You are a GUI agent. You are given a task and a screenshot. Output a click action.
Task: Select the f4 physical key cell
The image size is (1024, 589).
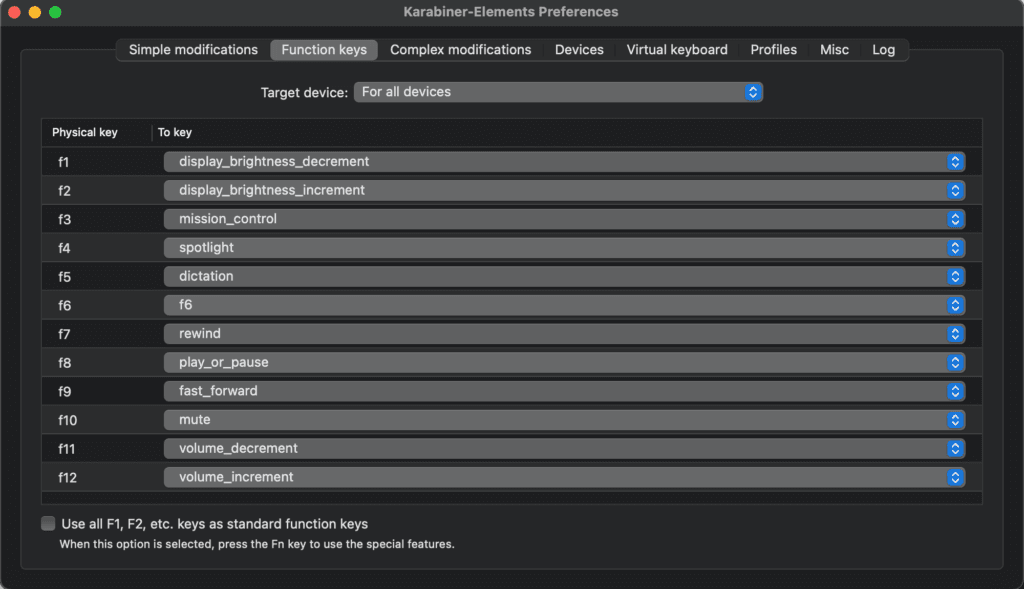coord(64,248)
